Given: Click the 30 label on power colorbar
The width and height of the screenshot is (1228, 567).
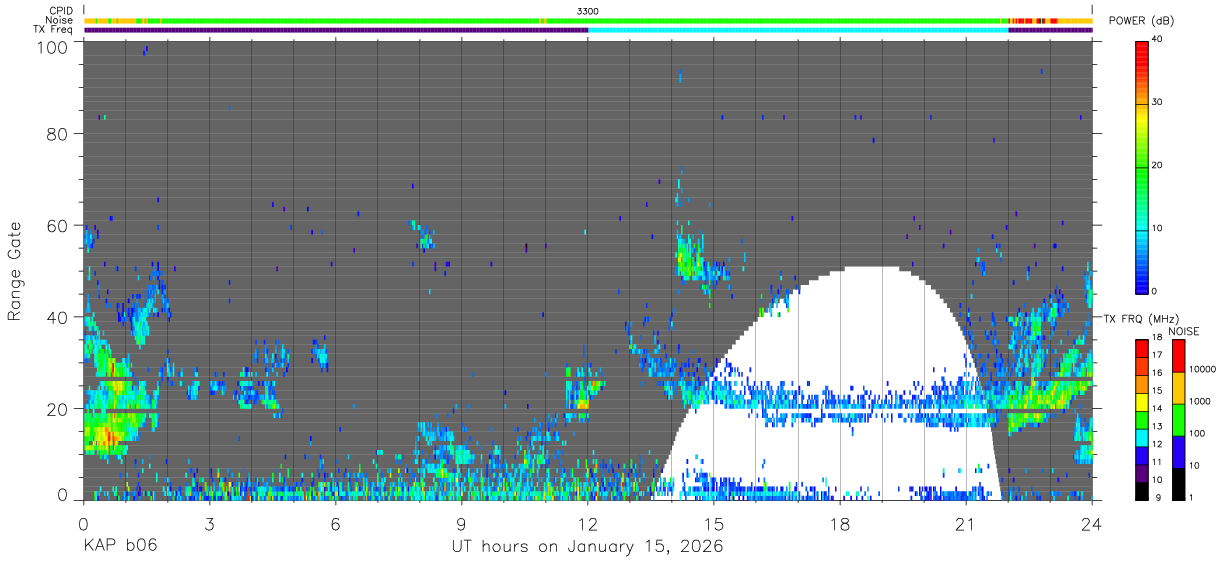Looking at the screenshot, I should [x=1159, y=102].
